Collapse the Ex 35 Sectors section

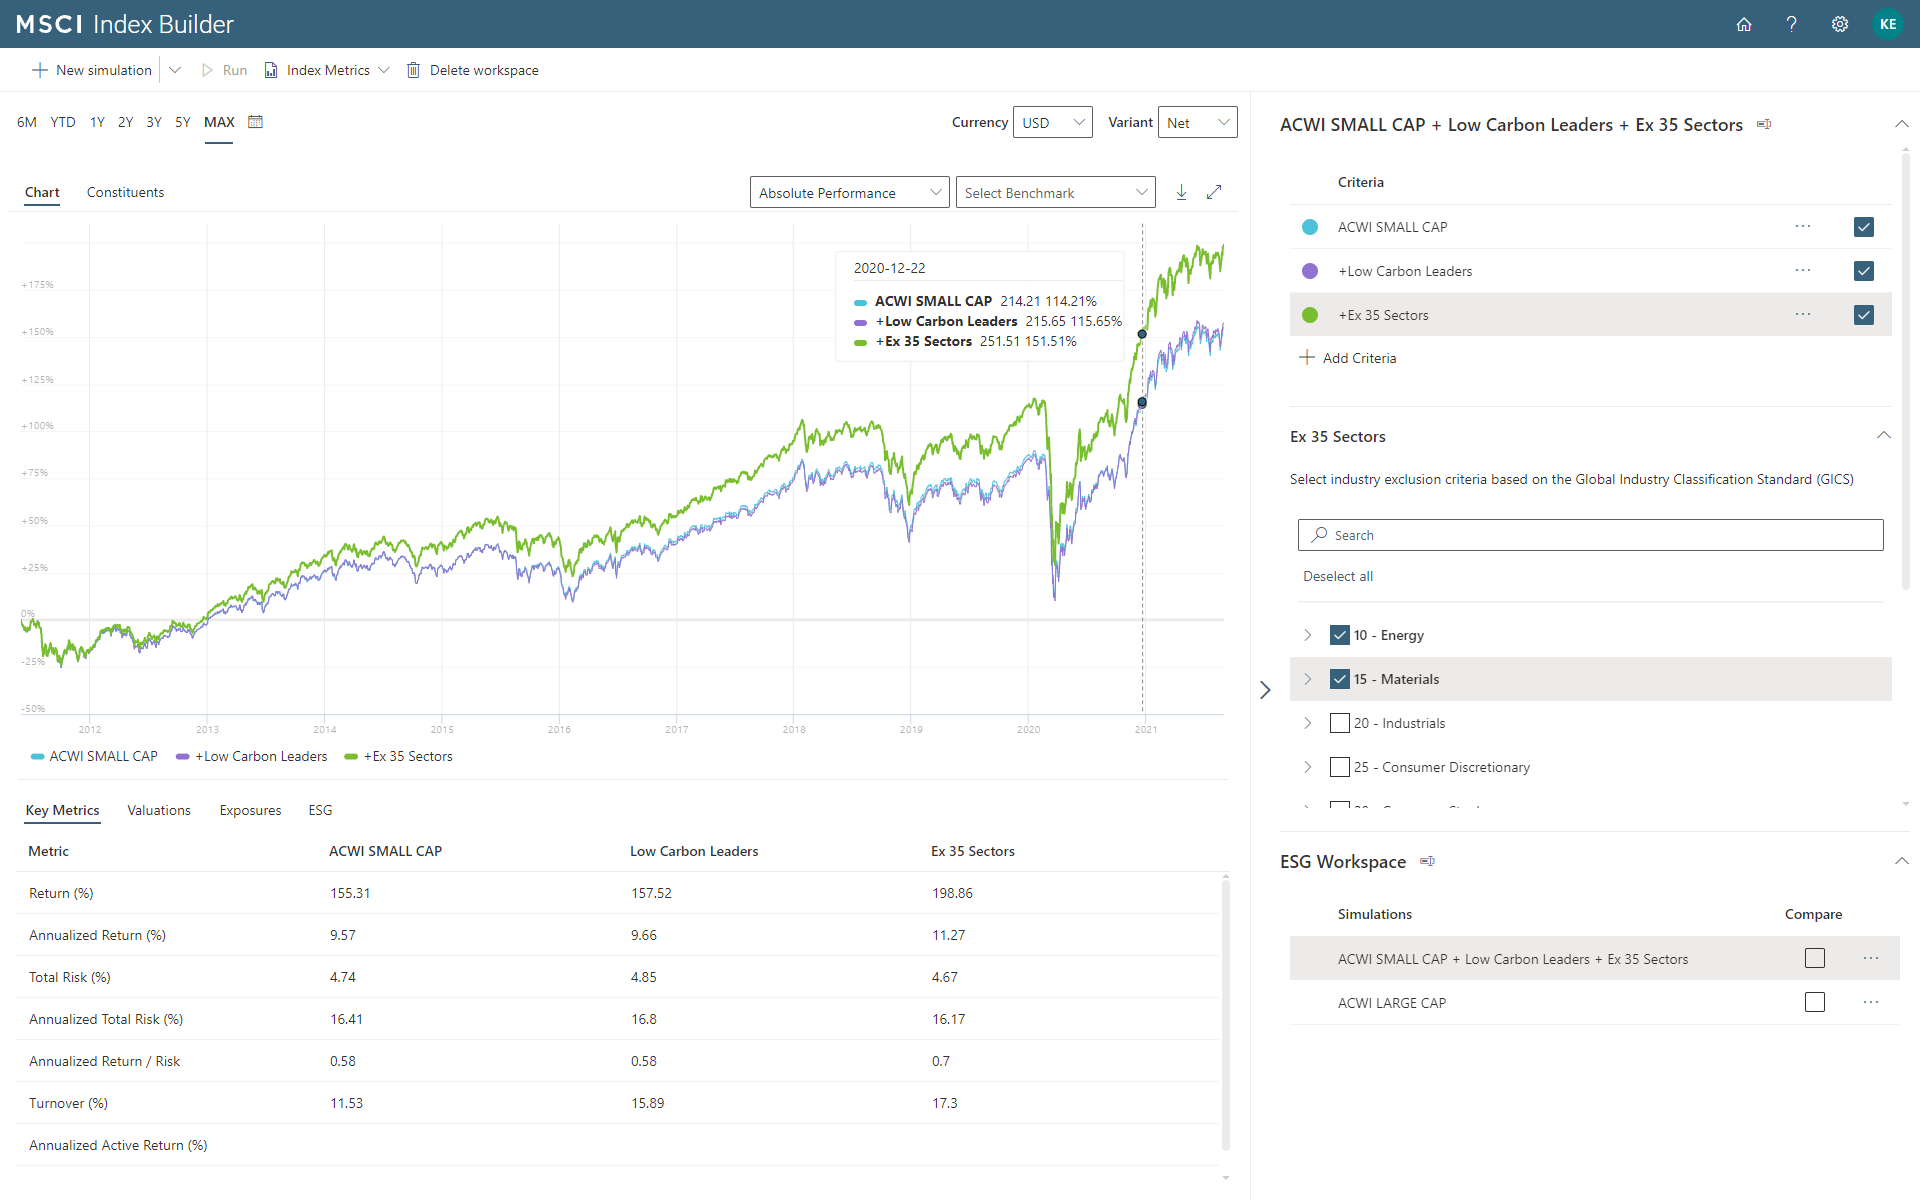(x=1884, y=436)
